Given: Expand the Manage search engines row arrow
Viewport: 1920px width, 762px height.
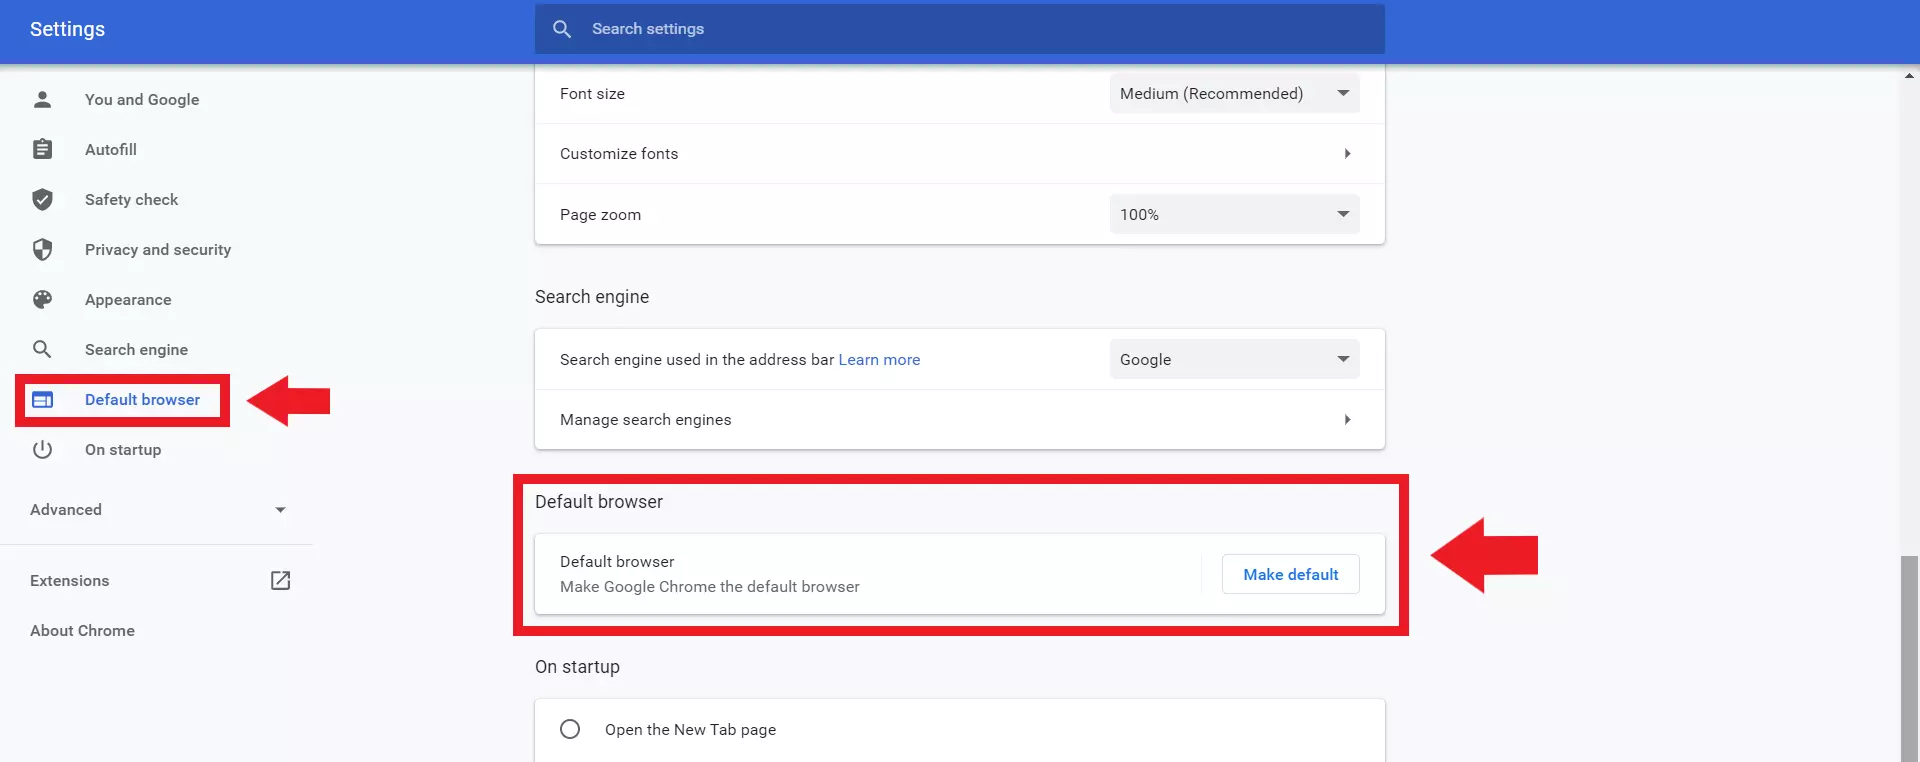Looking at the screenshot, I should pyautogui.click(x=1347, y=419).
